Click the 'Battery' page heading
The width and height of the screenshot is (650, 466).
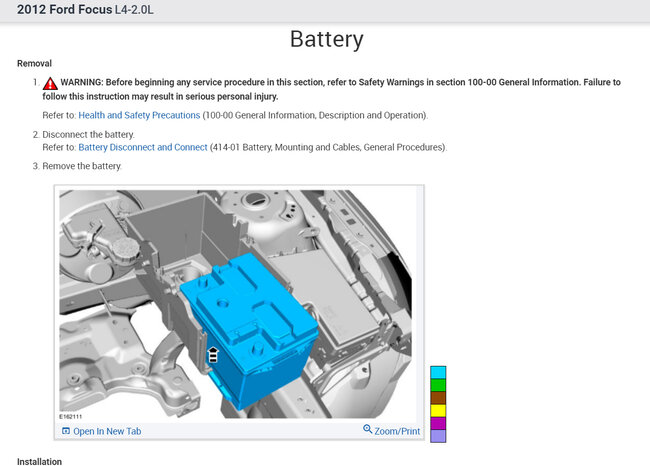(327, 40)
